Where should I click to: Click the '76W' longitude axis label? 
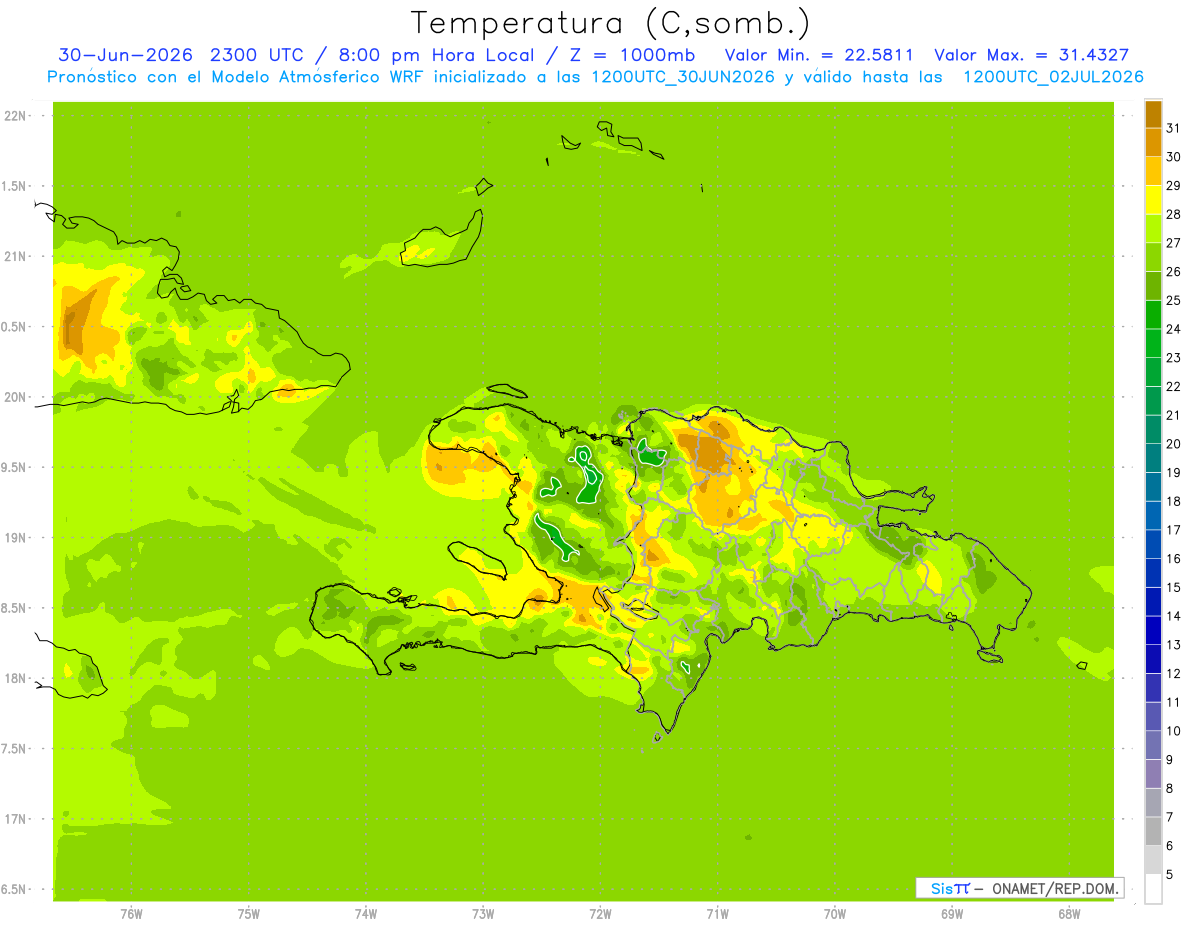pos(131,913)
